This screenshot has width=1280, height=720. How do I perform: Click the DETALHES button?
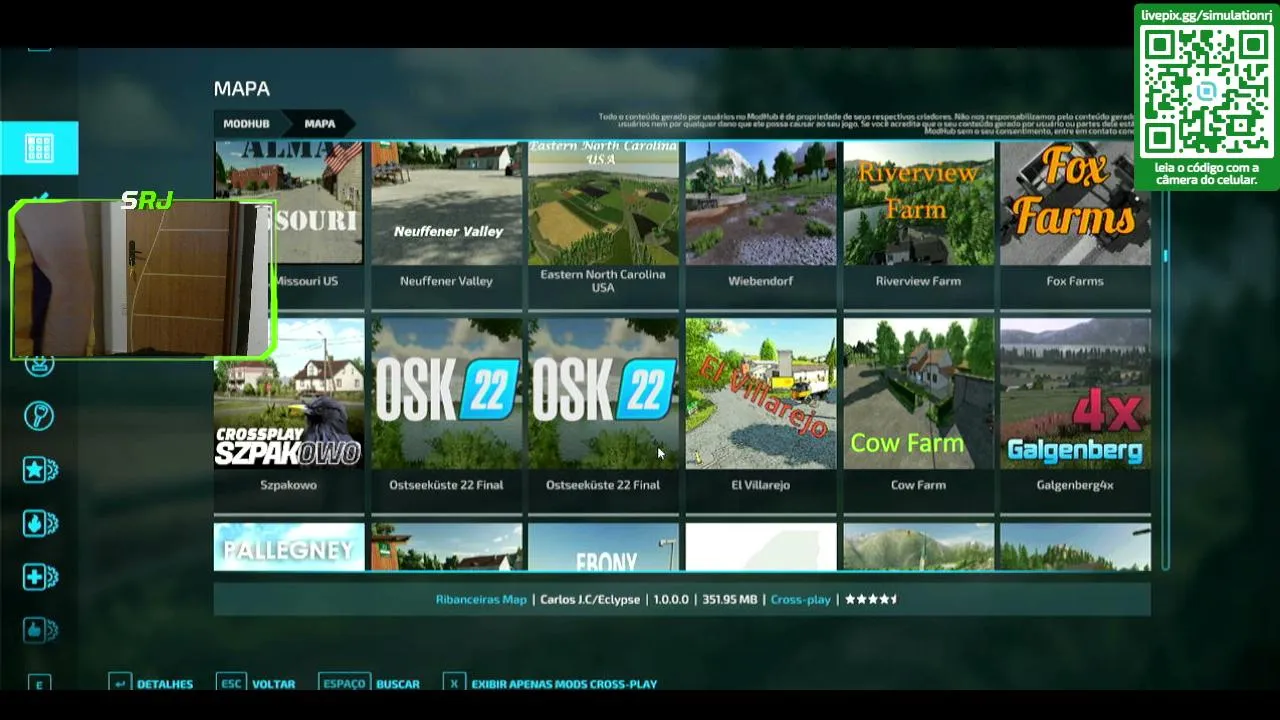(151, 684)
